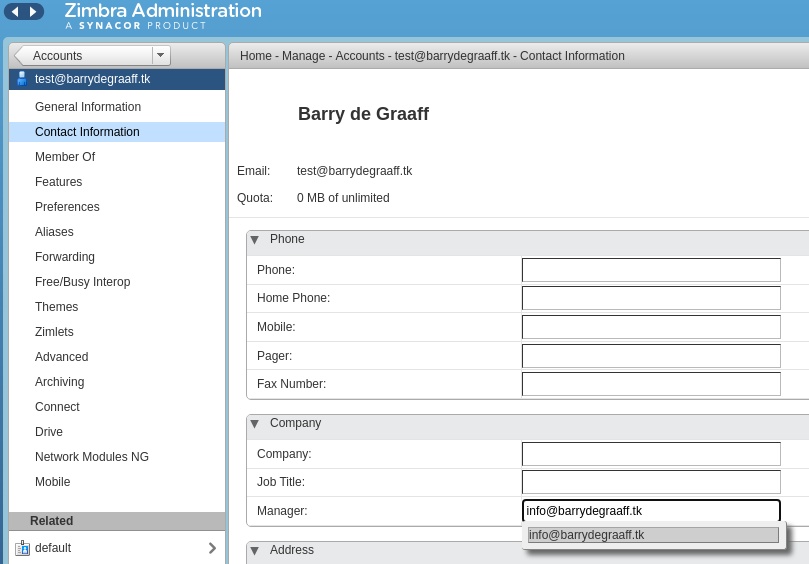Click the back navigation arrow
The width and height of the screenshot is (809, 564).
pos(15,12)
